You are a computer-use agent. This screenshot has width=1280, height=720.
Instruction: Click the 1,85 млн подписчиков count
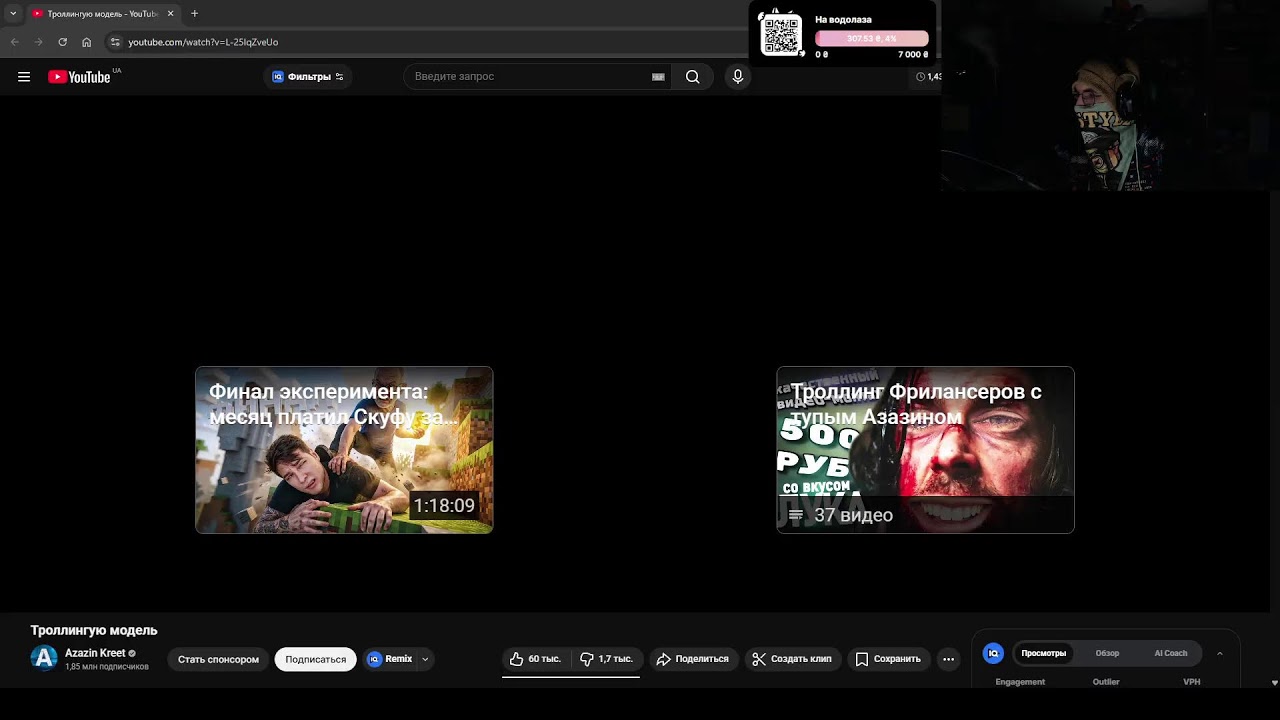pyautogui.click(x=107, y=667)
